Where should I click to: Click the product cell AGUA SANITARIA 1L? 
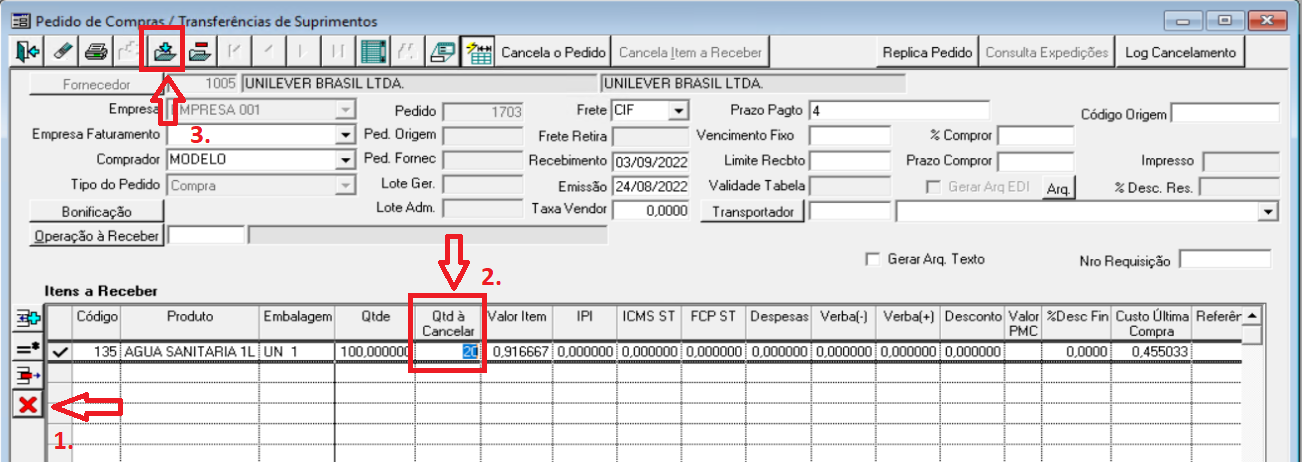190,351
